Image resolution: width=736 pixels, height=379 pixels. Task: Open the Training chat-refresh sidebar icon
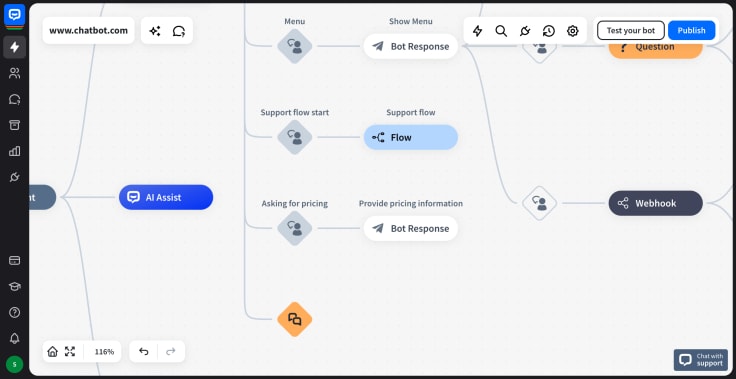[14, 99]
